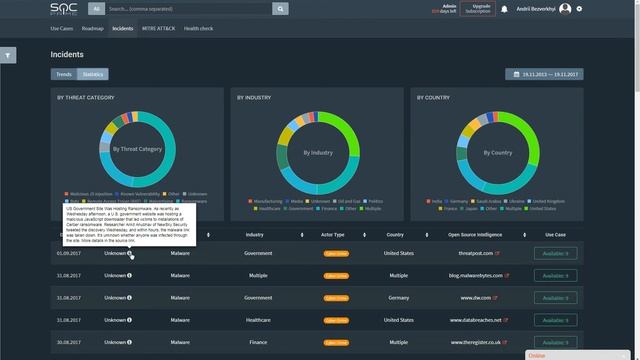Click the info icon on Healthcare row
Image resolution: width=640 pixels, height=360 pixels.
tap(129, 320)
